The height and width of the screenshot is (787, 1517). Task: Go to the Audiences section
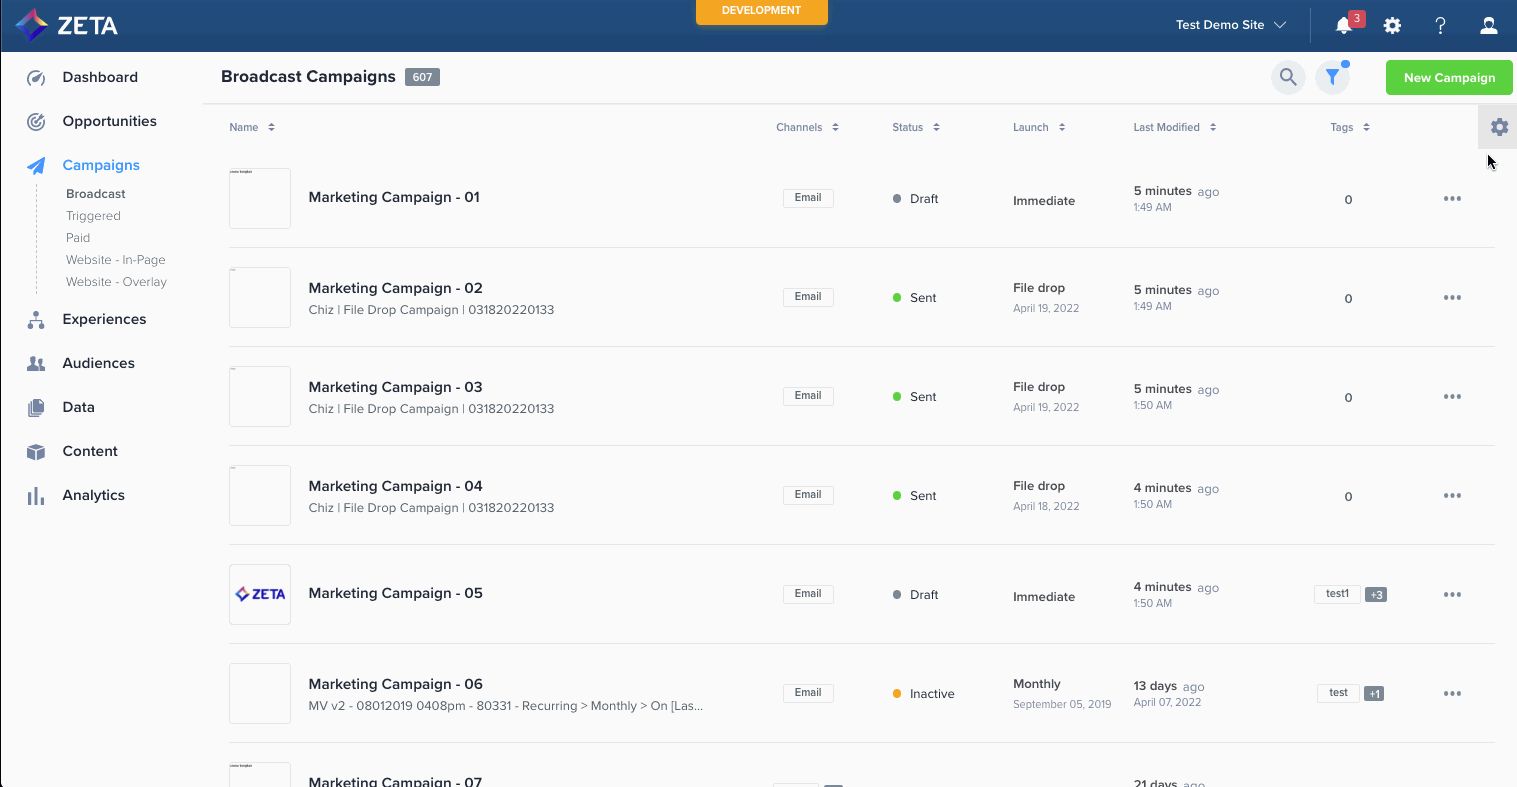coord(98,363)
